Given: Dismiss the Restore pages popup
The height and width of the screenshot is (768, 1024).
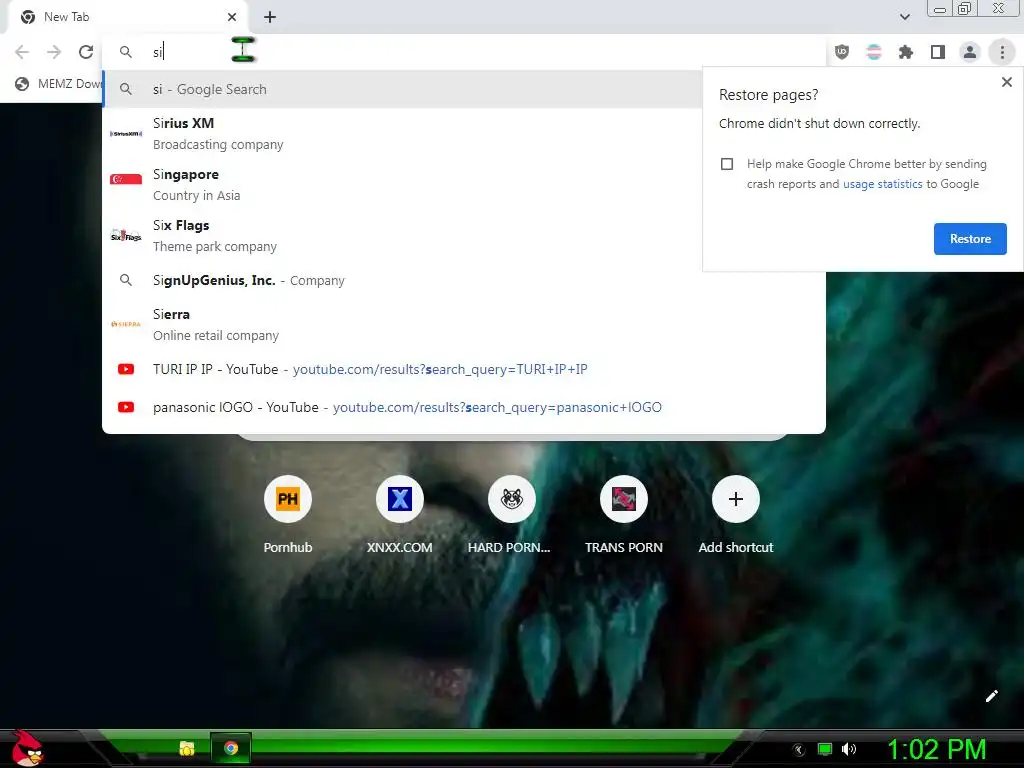Looking at the screenshot, I should click(1006, 82).
